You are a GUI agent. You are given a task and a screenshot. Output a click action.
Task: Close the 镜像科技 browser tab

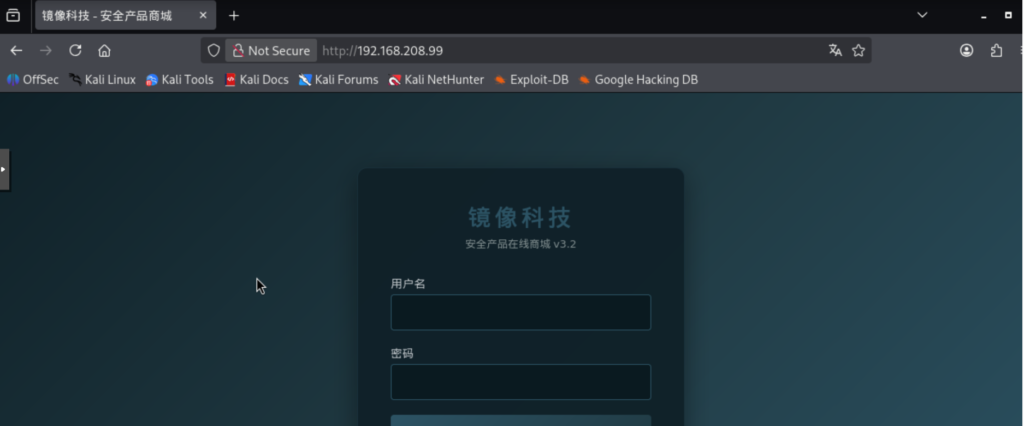coord(203,16)
